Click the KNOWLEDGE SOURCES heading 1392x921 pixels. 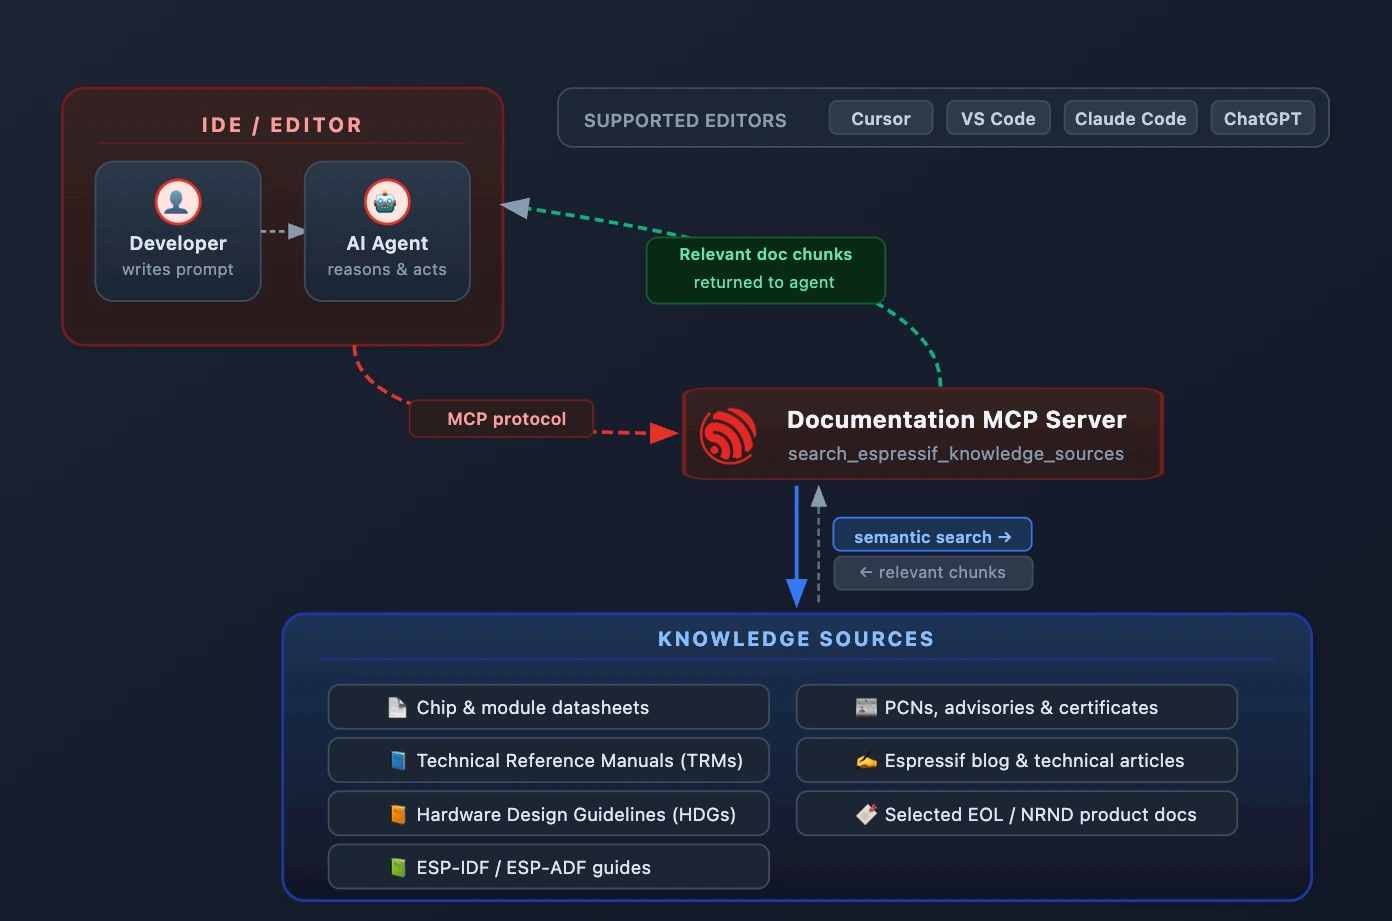tap(796, 639)
